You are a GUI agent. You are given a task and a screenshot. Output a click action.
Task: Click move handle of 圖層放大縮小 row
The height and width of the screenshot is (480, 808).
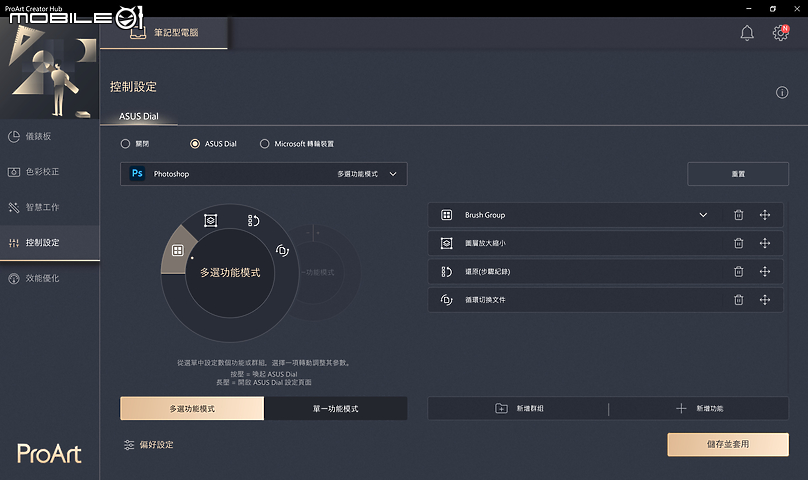[765, 243]
